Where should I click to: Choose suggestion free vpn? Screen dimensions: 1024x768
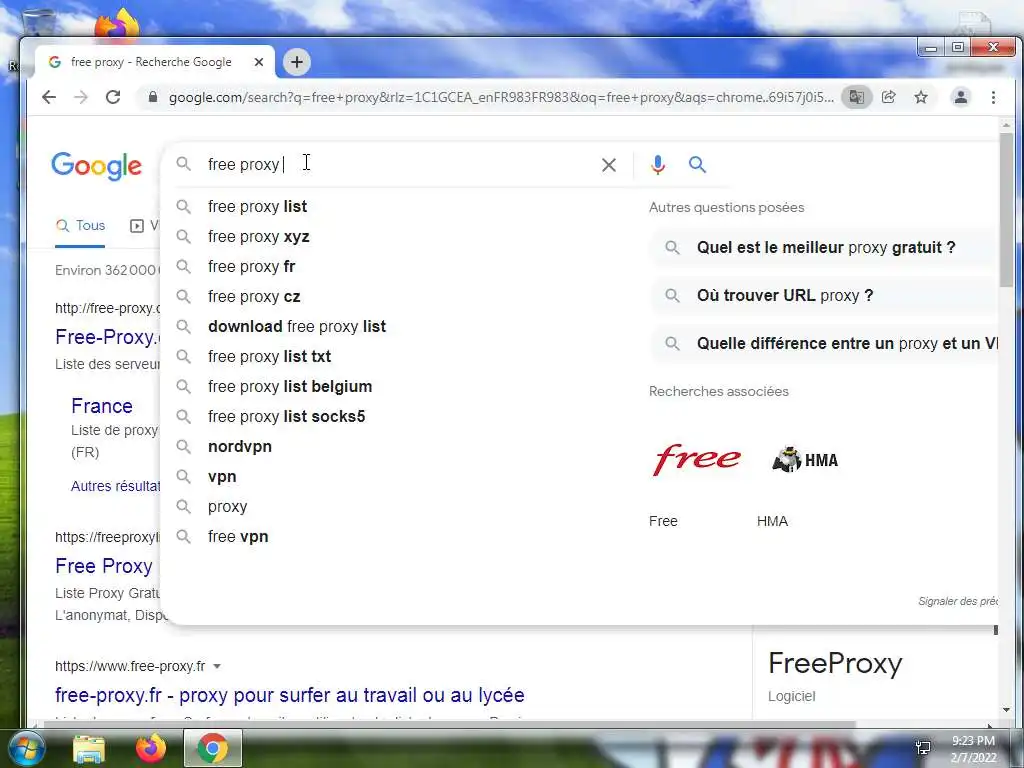pos(238,537)
